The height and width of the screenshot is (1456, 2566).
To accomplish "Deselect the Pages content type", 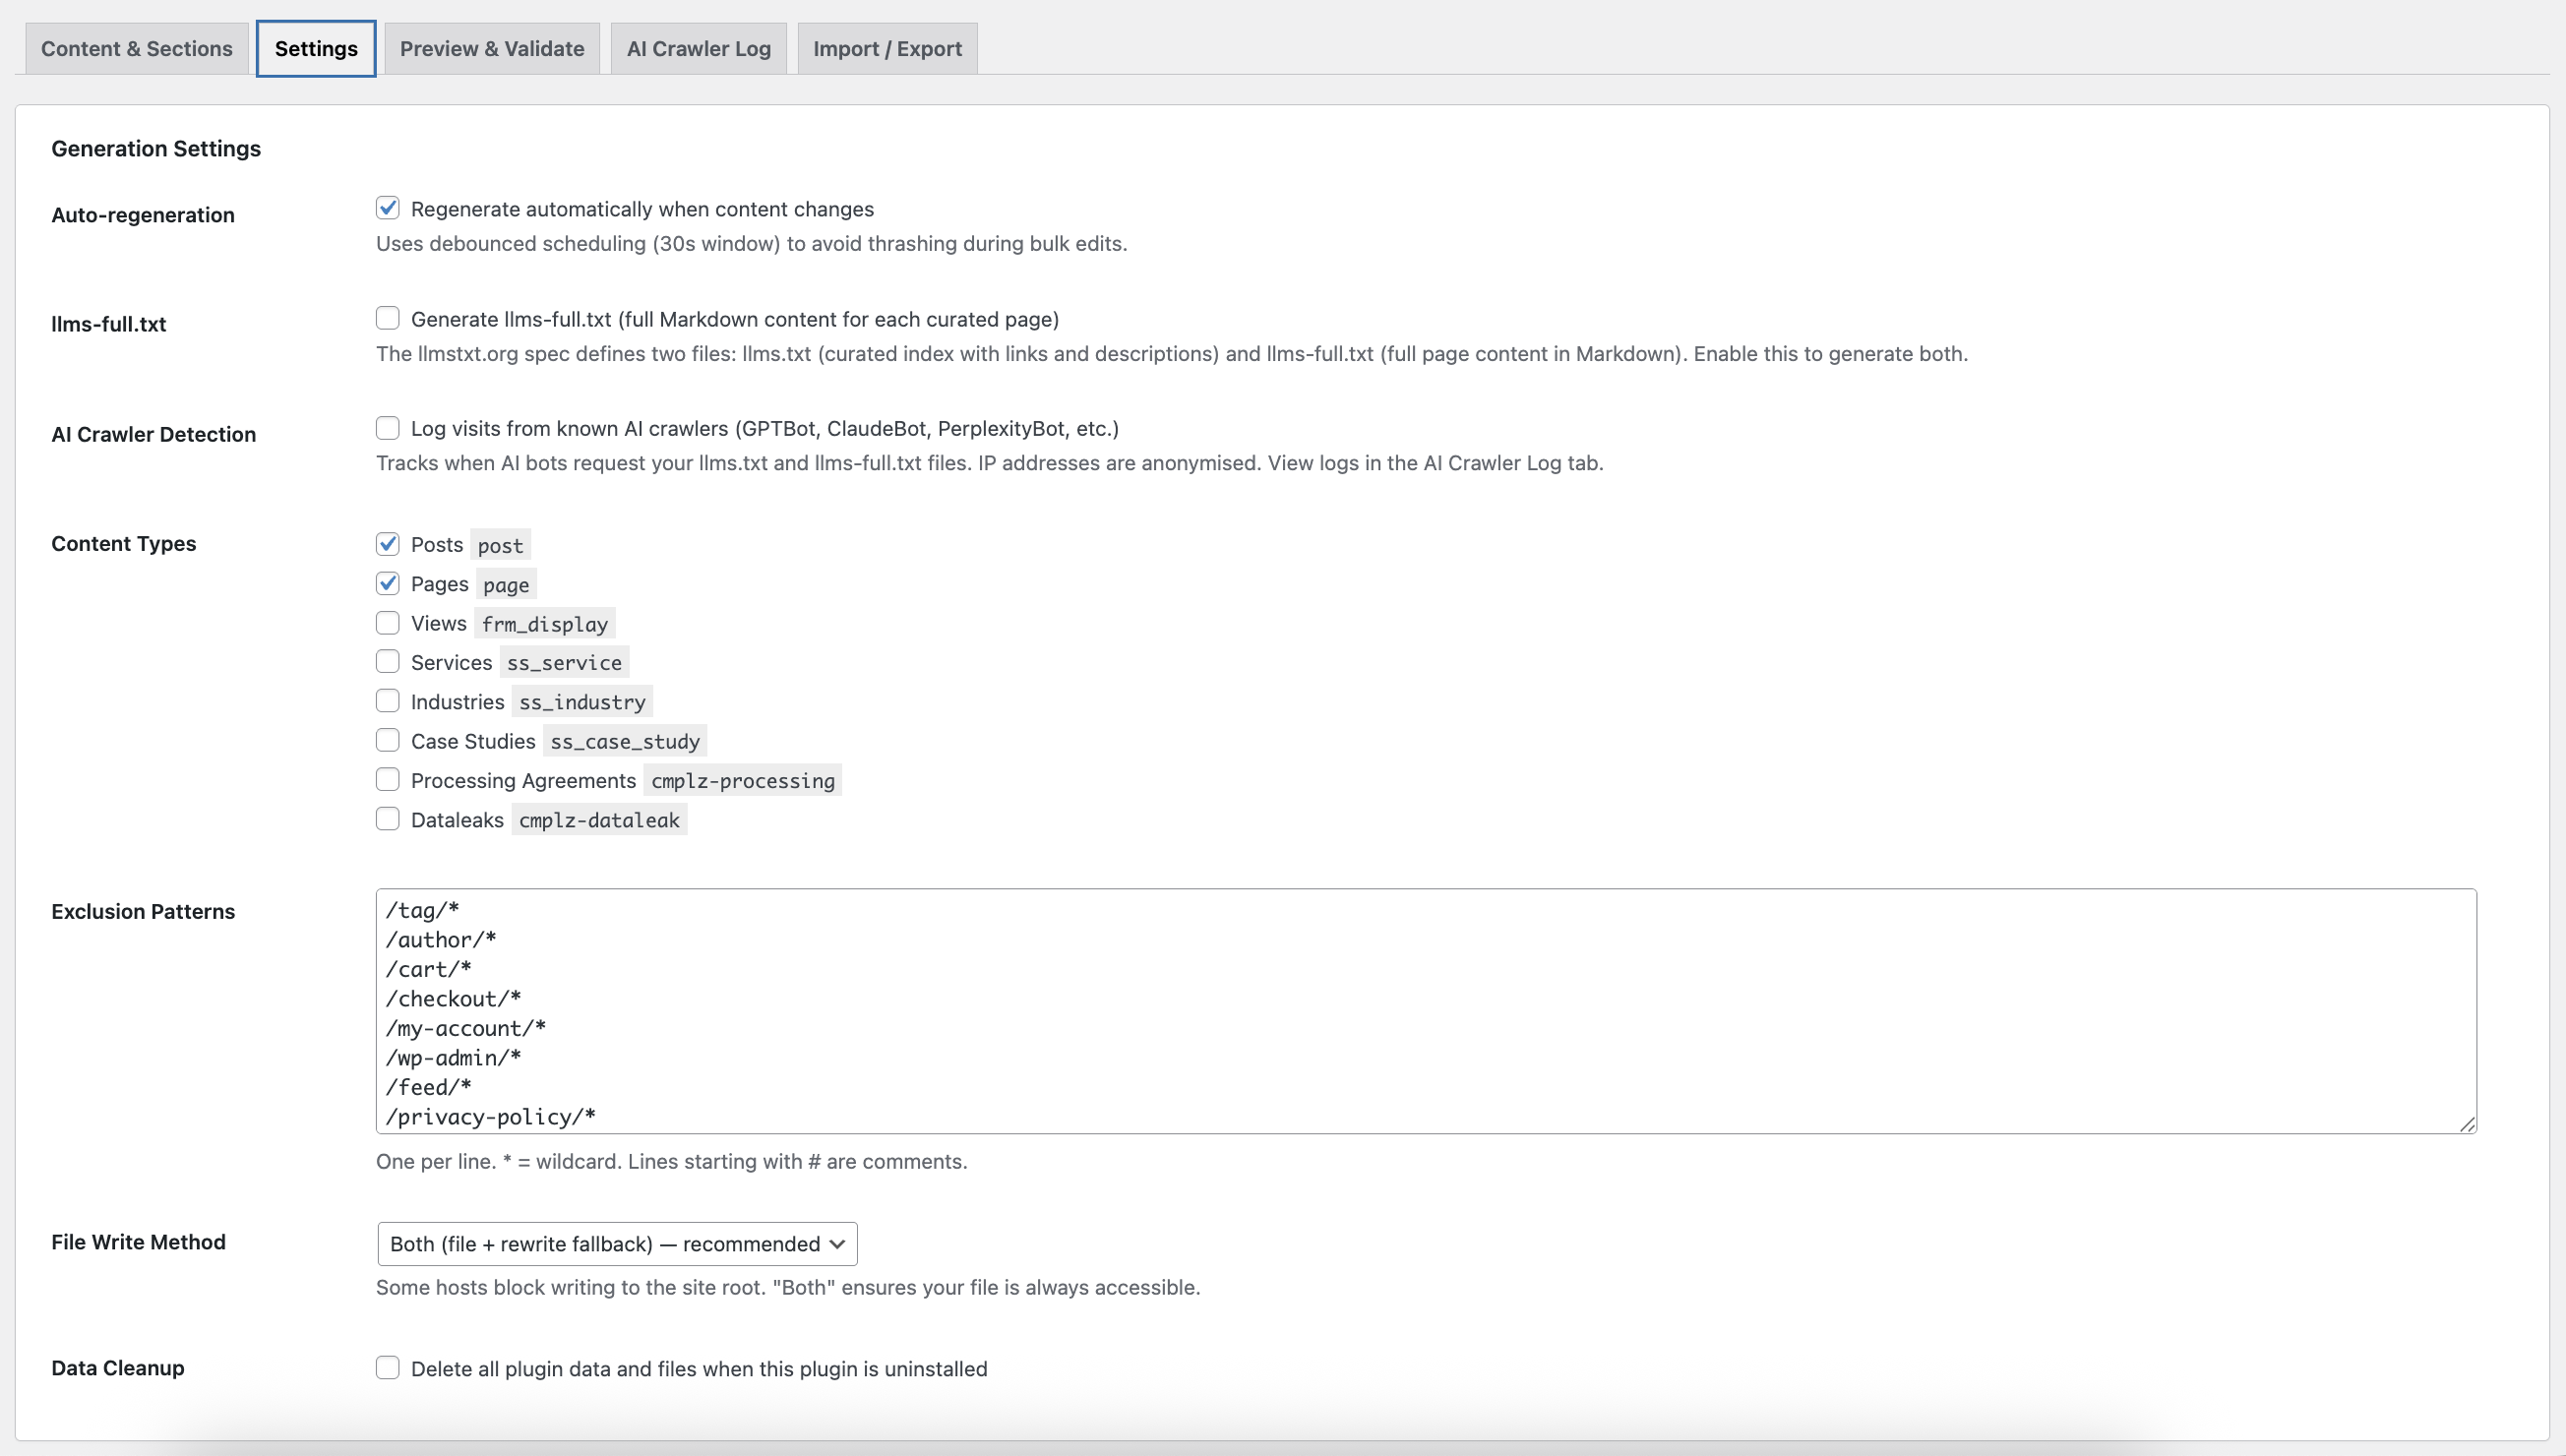I will click(x=388, y=582).
